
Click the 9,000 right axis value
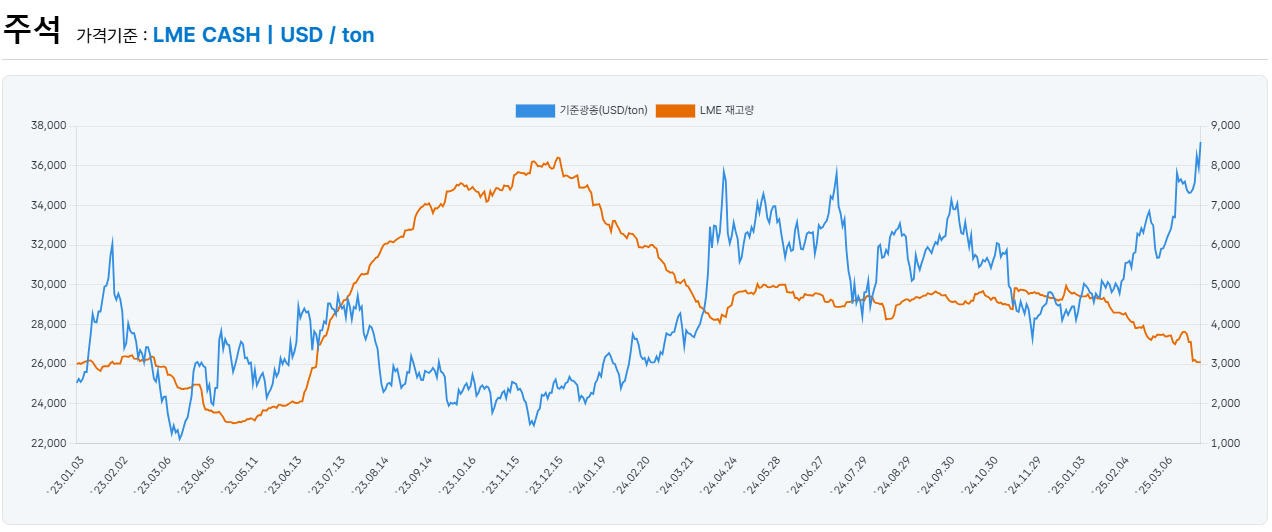click(x=1225, y=126)
